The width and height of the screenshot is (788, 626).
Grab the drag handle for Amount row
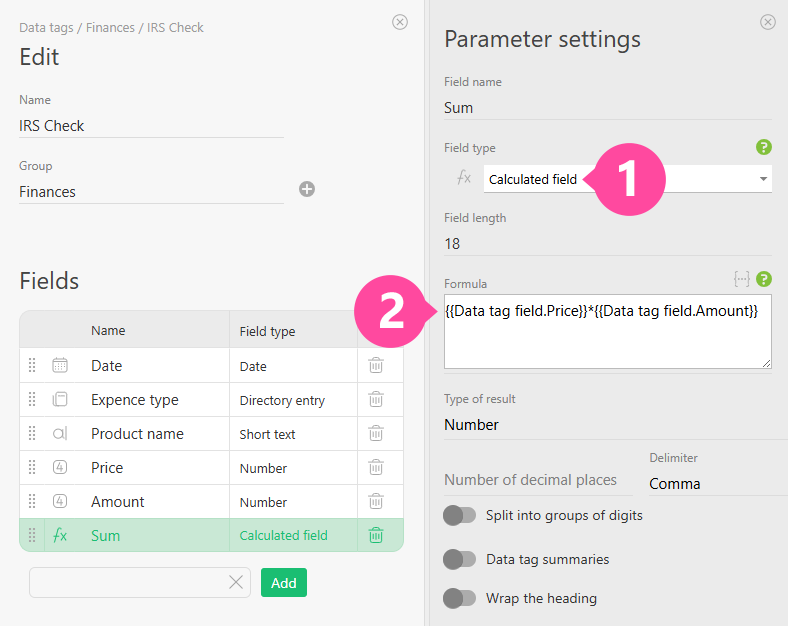pos(32,502)
